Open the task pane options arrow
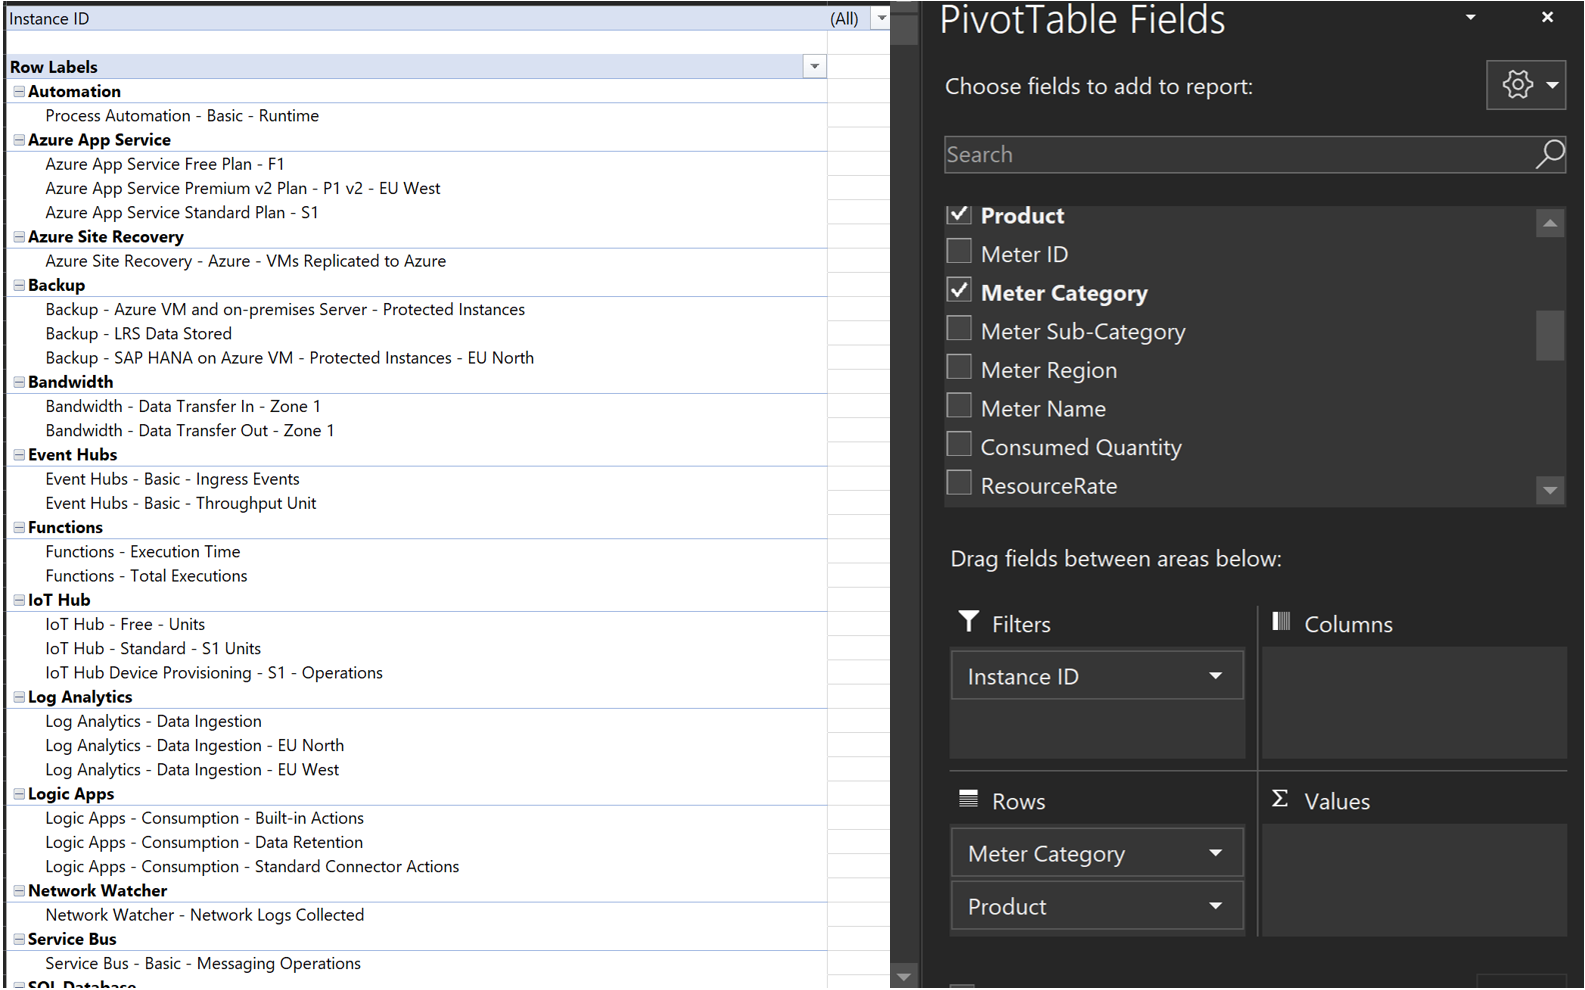Viewport: 1585px width, 990px height. (x=1470, y=17)
